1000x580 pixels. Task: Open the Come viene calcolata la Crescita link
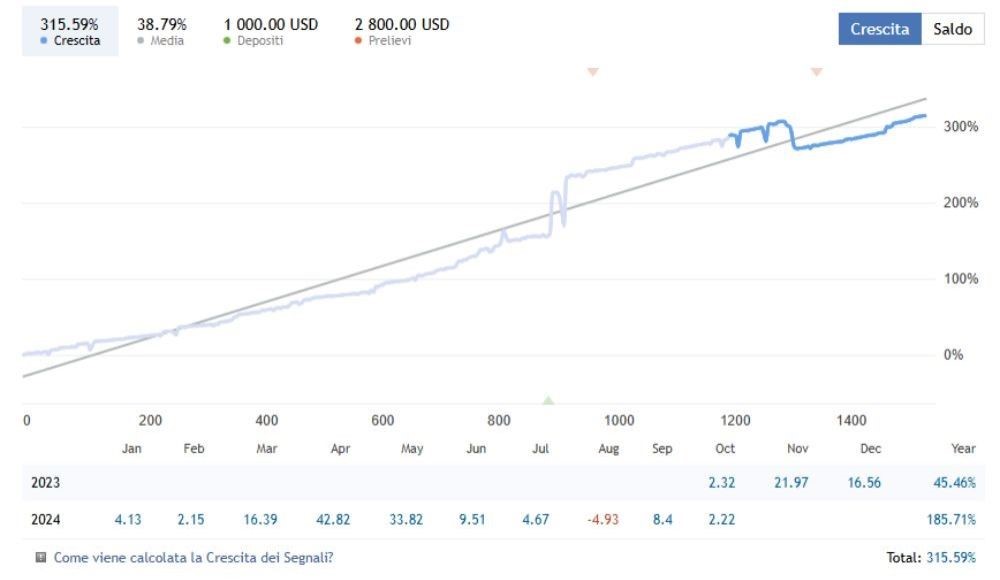[x=193, y=557]
